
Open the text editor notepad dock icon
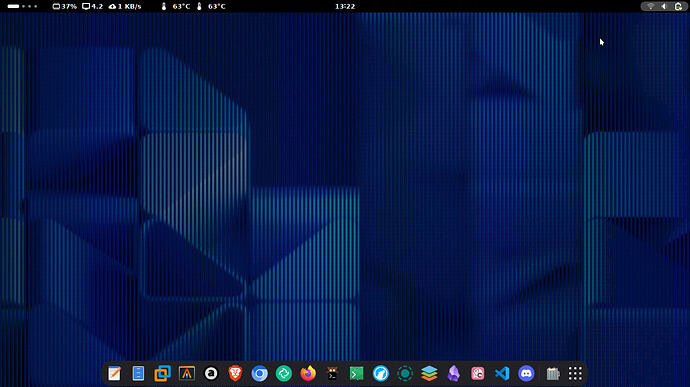(x=114, y=373)
